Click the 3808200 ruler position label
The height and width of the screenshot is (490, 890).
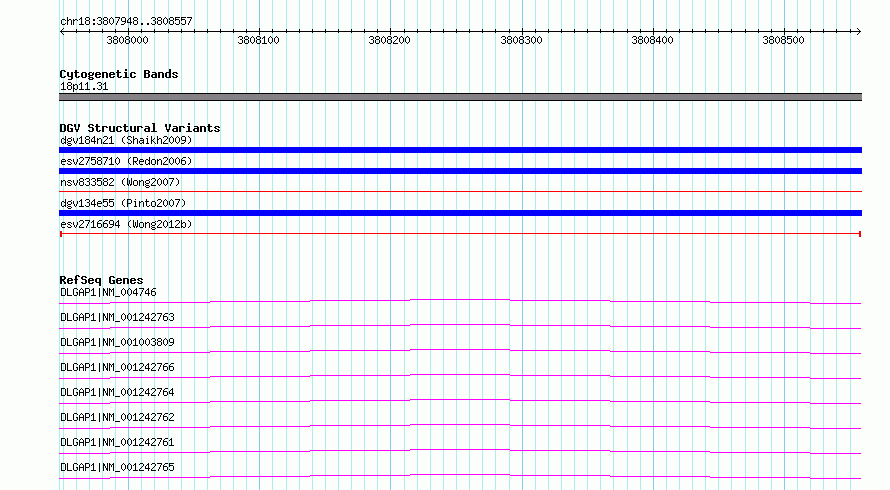pos(389,40)
